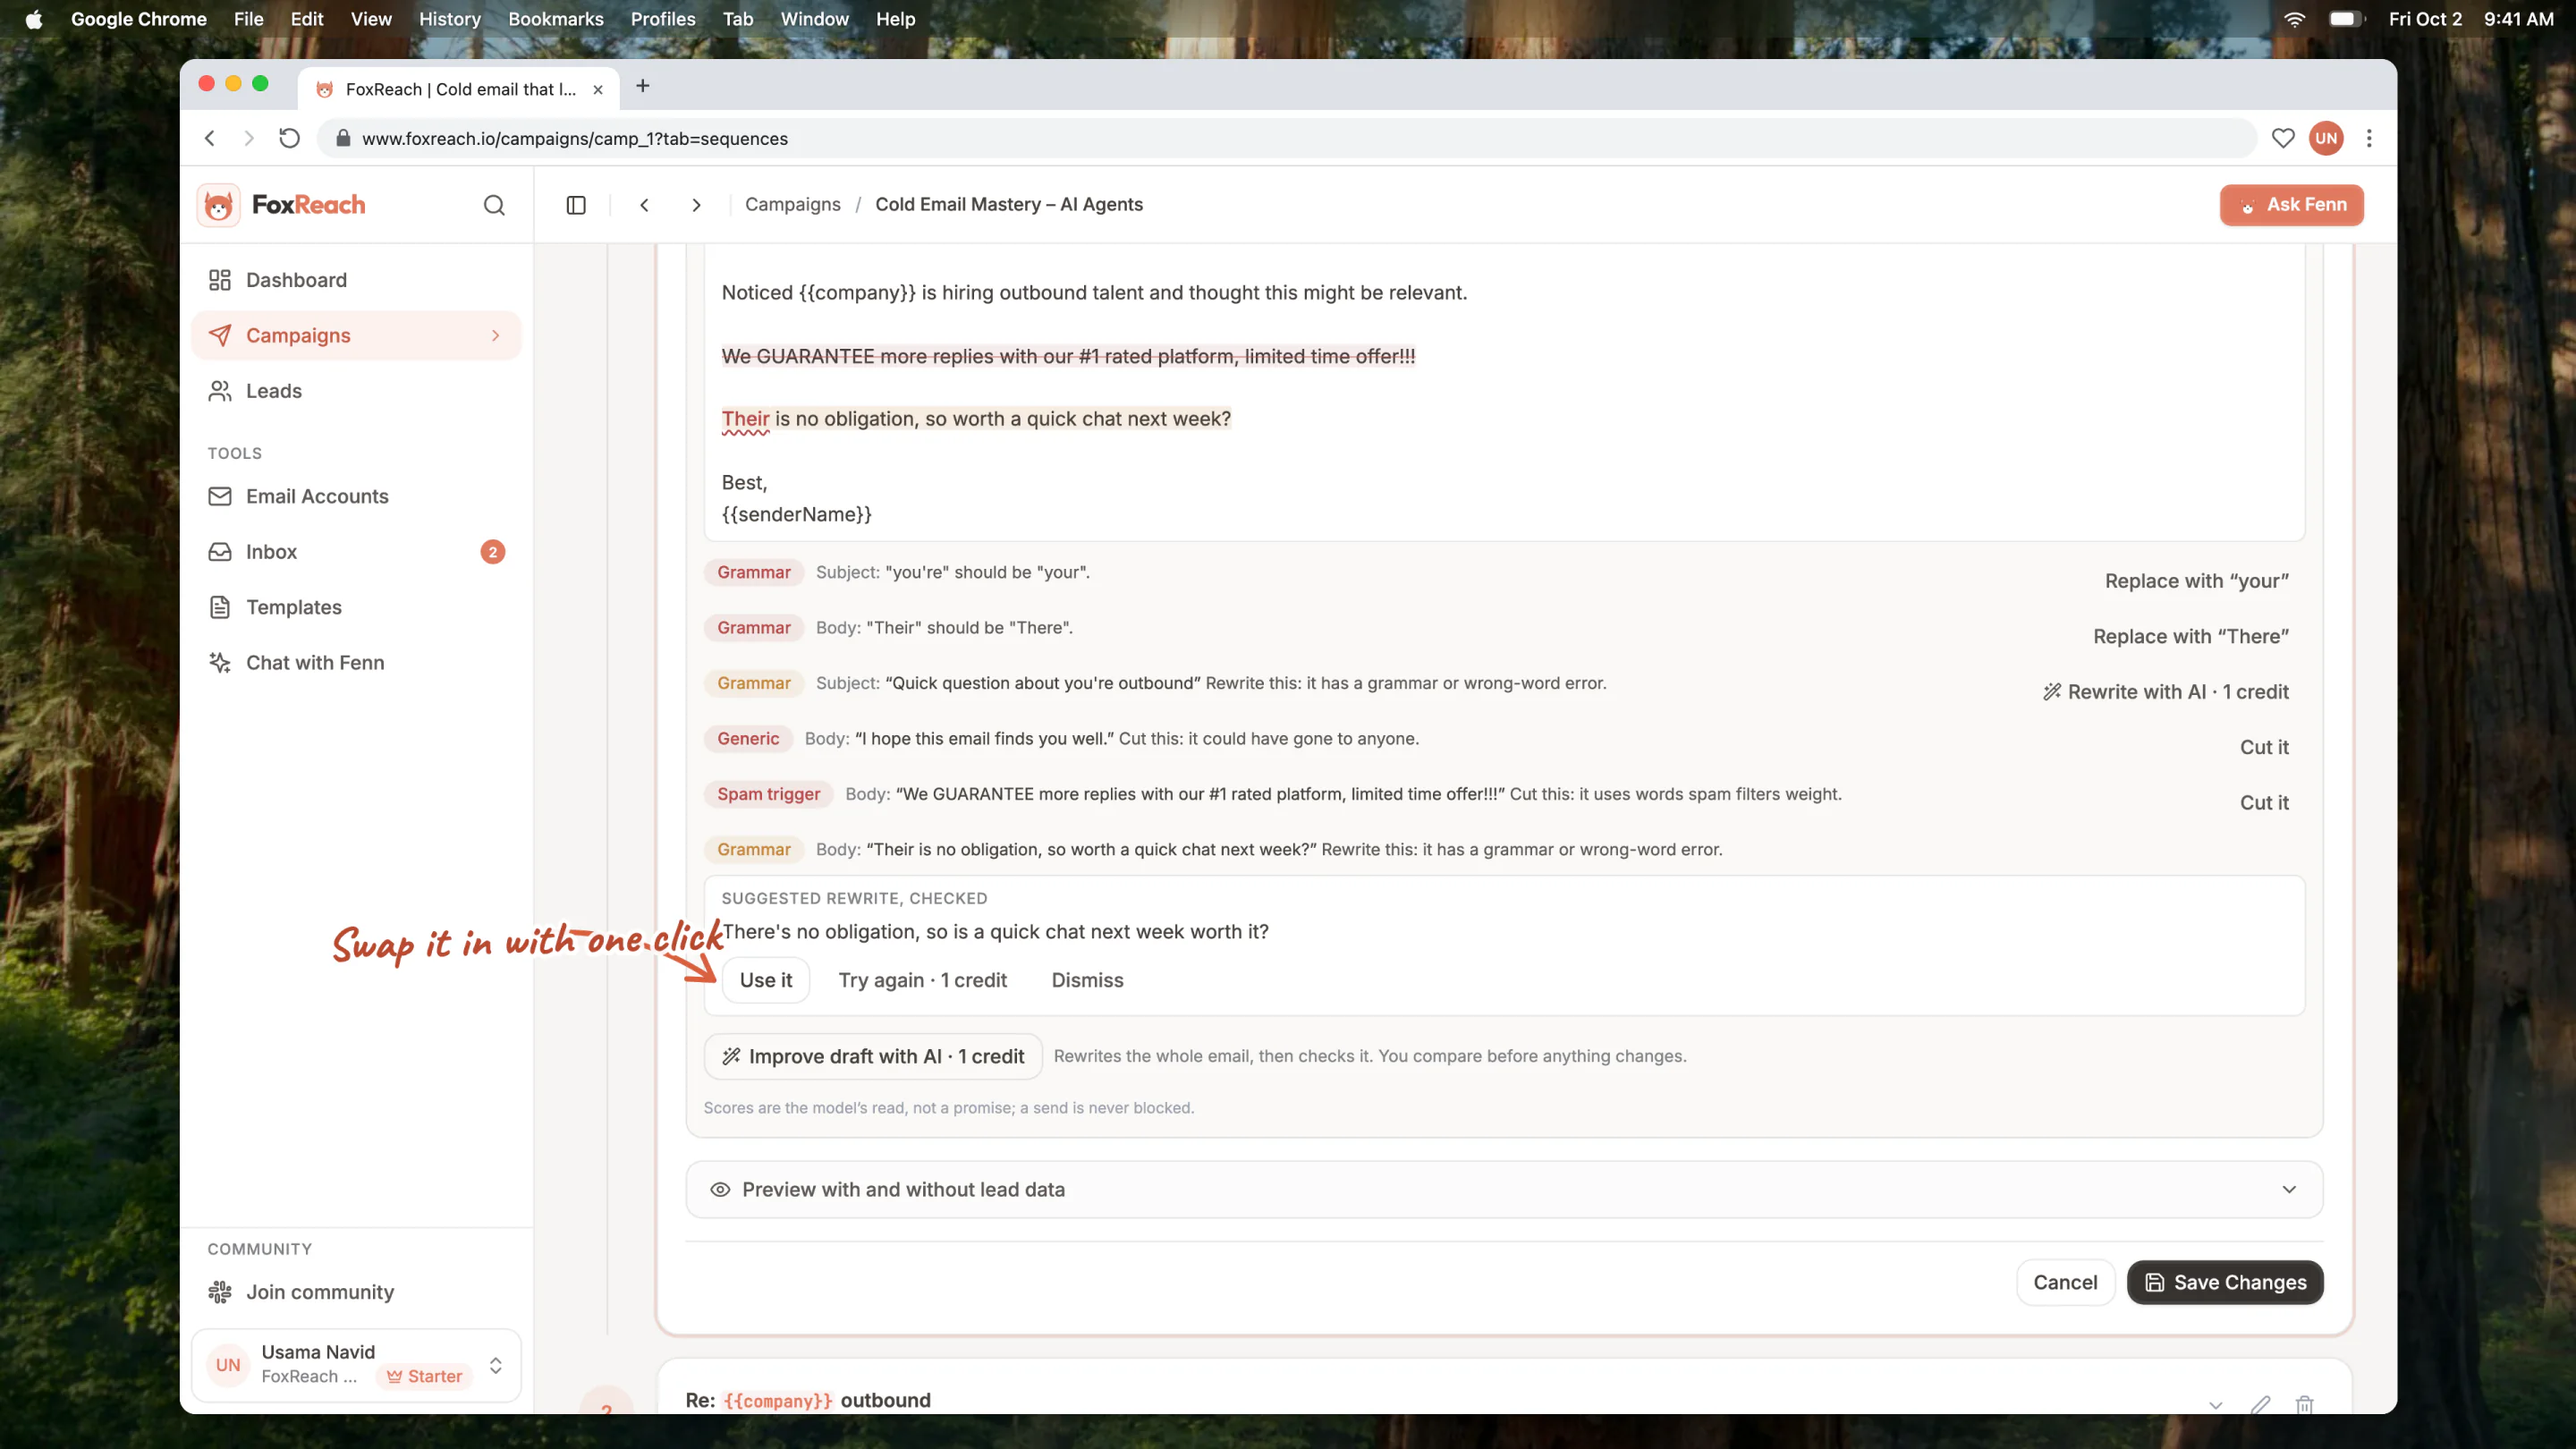Viewport: 2576px width, 1449px height.
Task: Bookmark page with heart icon
Action: pos(2283,138)
